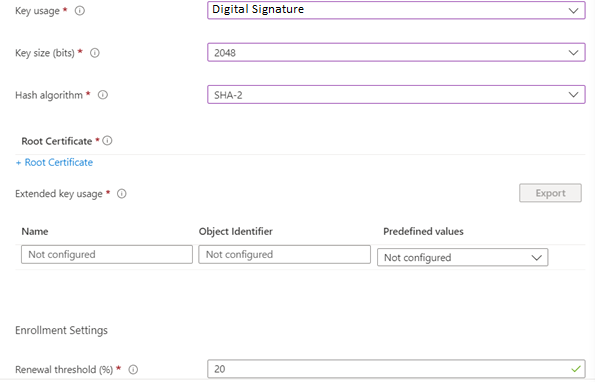
Task: Click the info icon beside Renewal threshold (%)
Action: (133, 369)
